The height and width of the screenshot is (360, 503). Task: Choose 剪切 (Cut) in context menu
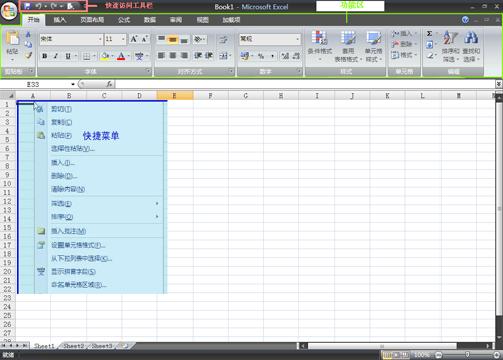coord(99,109)
